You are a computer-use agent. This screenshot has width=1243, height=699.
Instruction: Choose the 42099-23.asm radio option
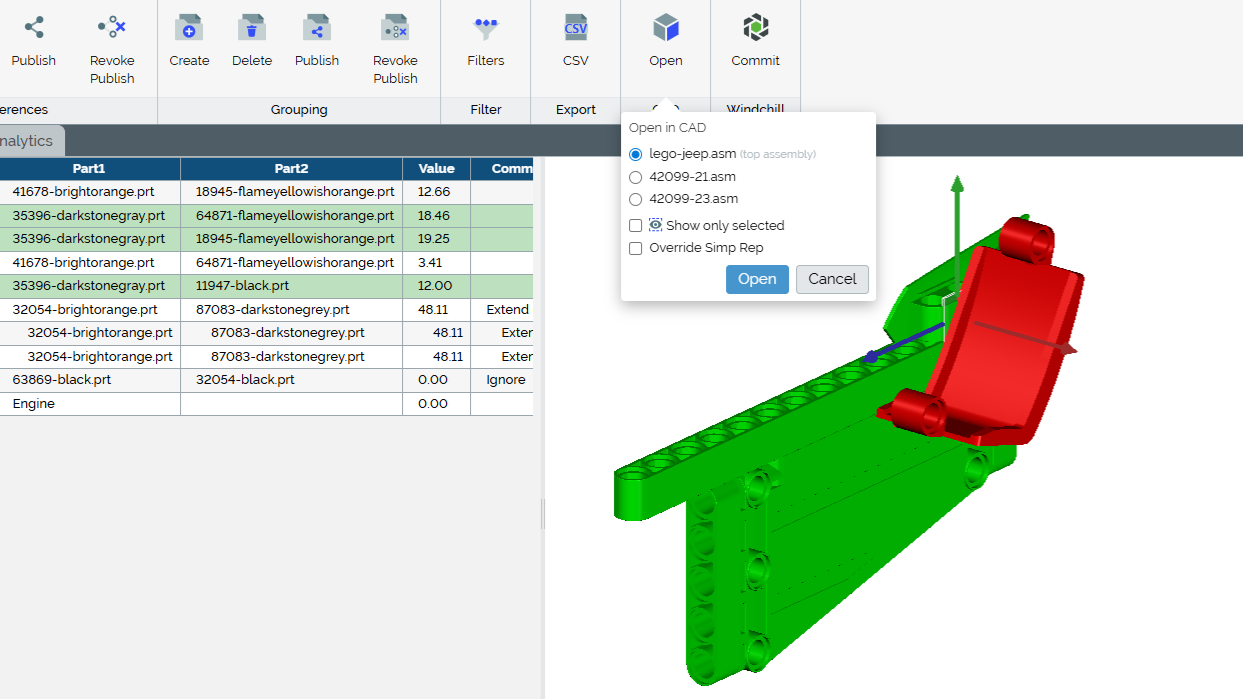coord(636,199)
